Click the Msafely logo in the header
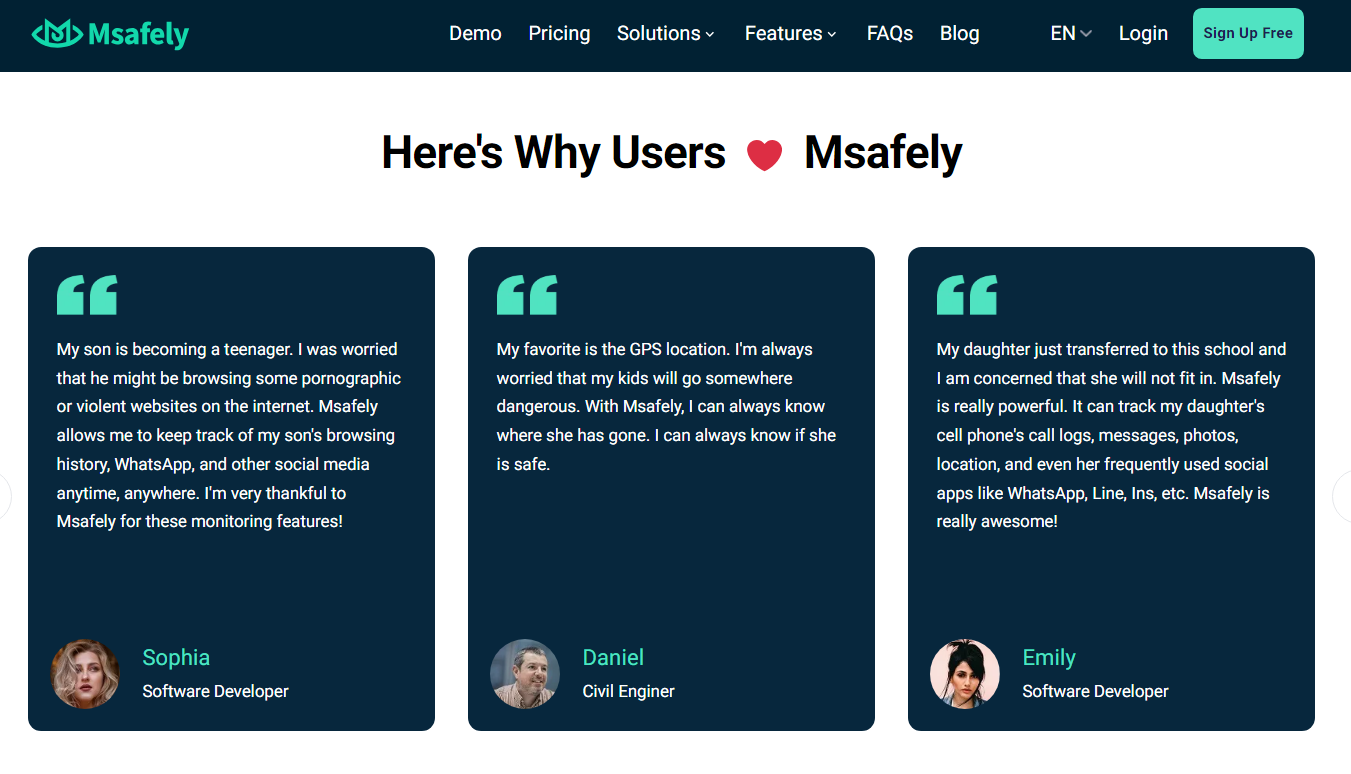The height and width of the screenshot is (774, 1351). 110,34
